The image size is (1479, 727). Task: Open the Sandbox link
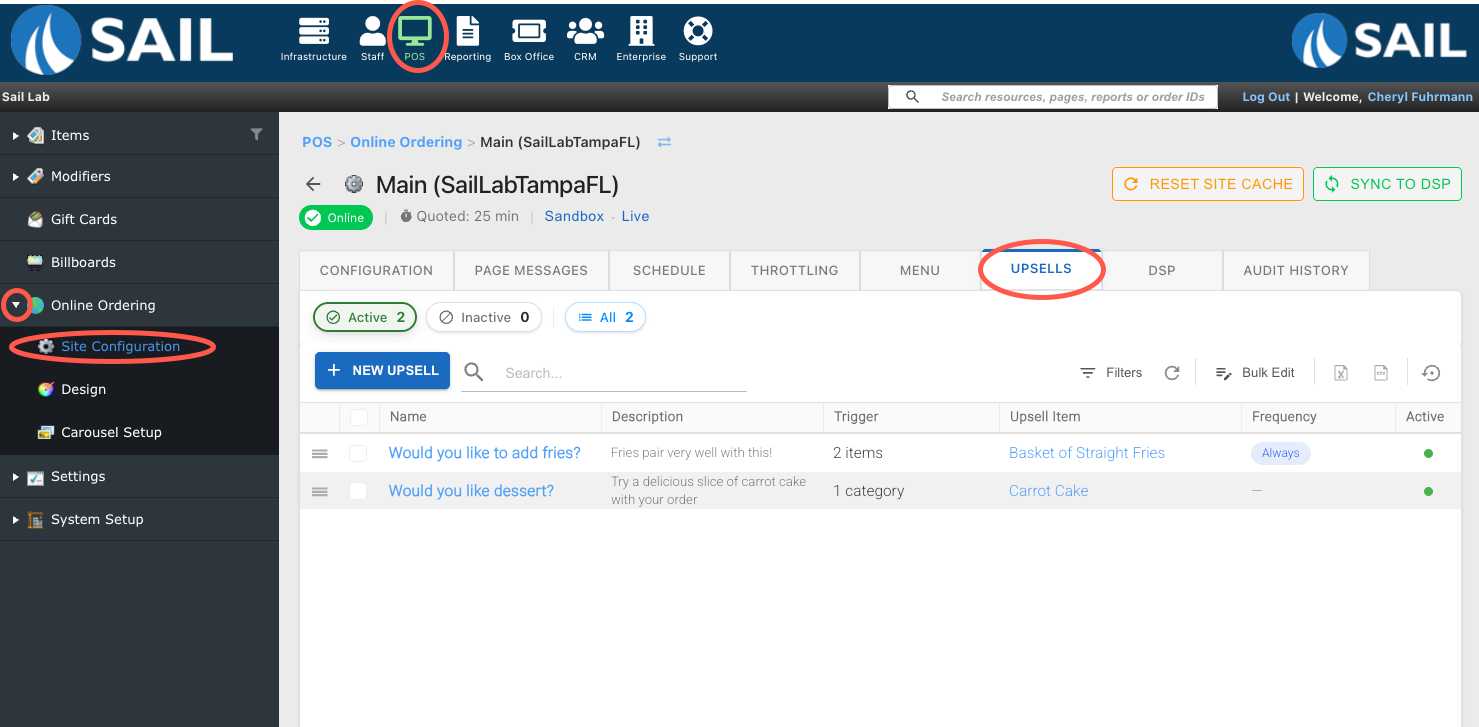574,216
